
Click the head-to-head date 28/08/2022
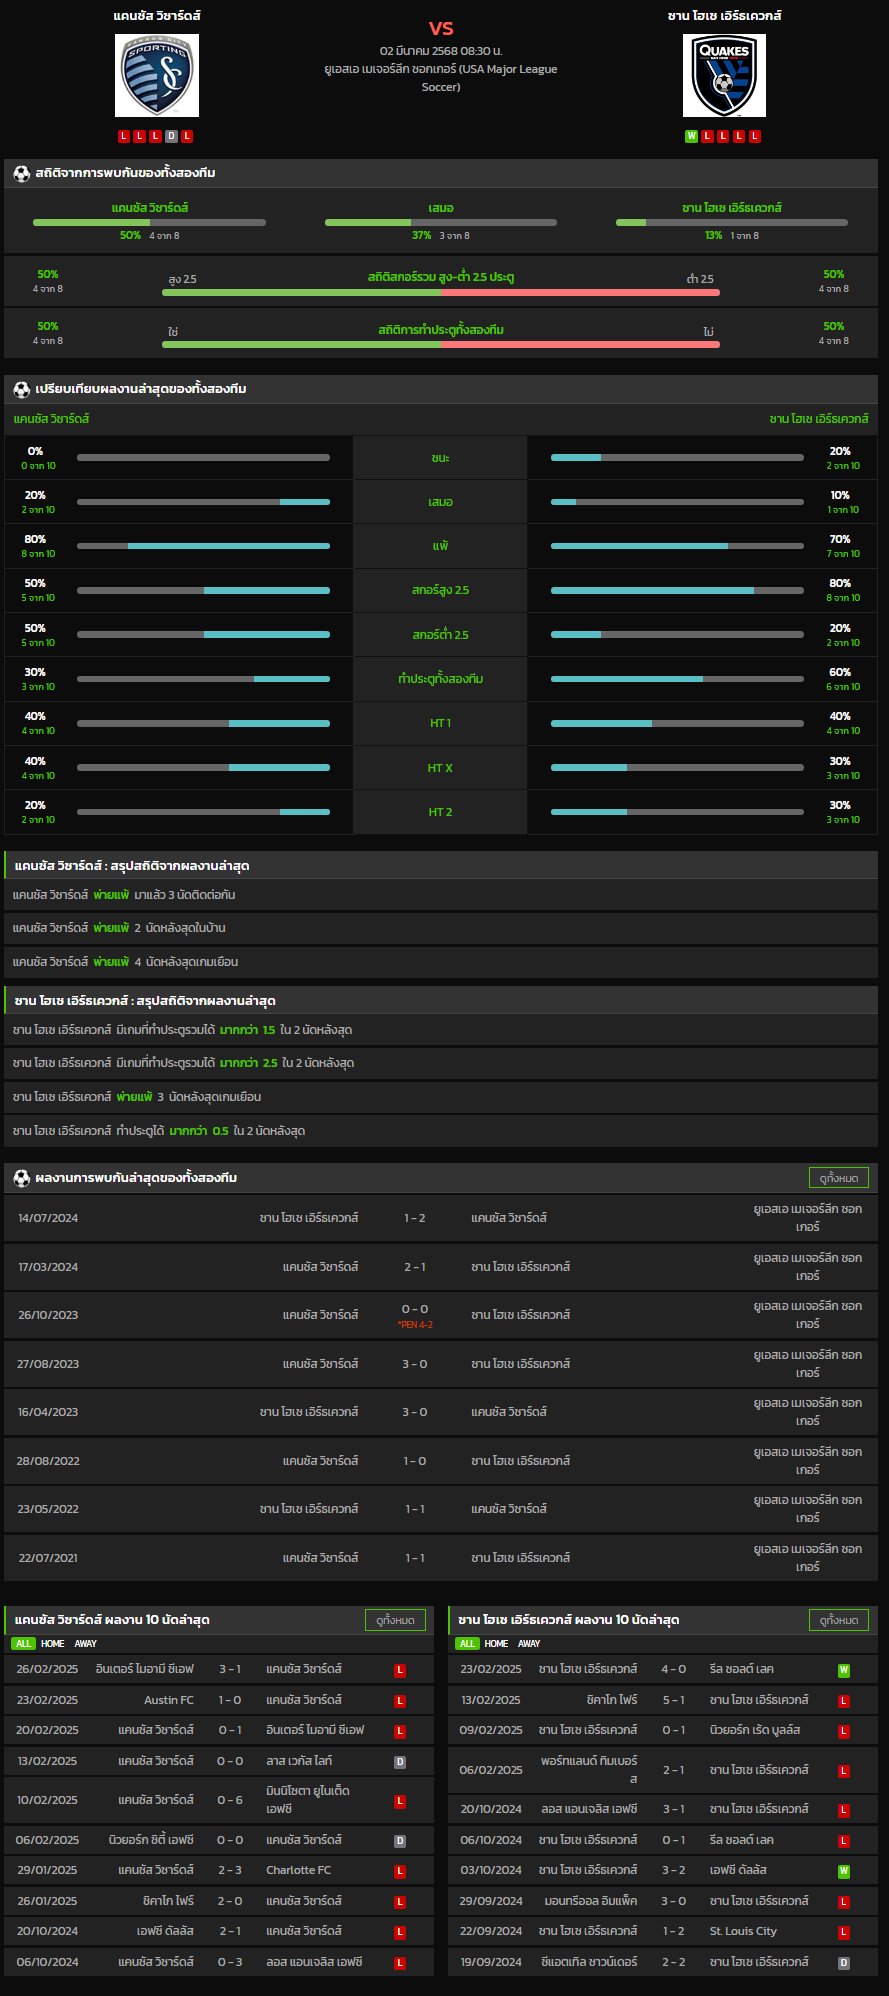tap(48, 1461)
